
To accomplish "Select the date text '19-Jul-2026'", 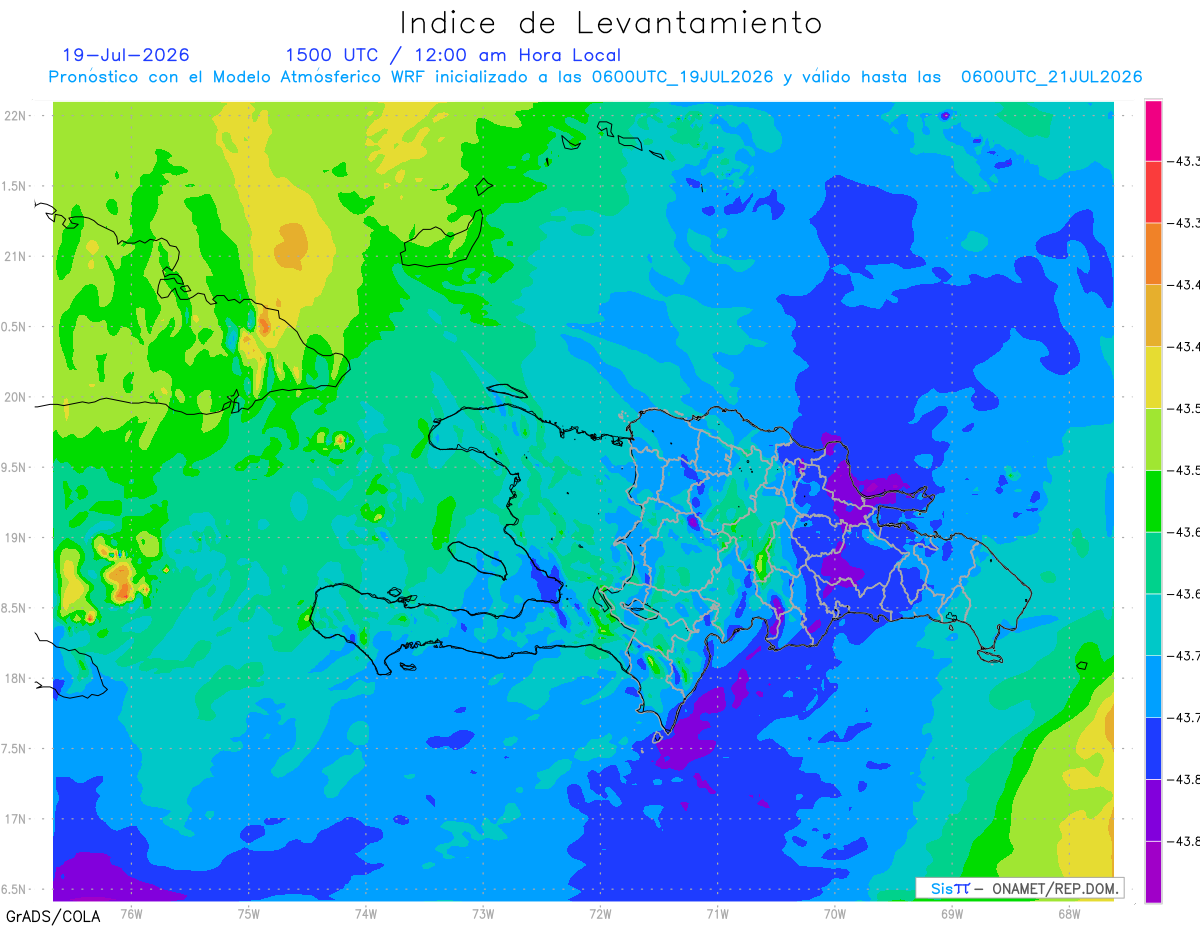I will pos(126,55).
